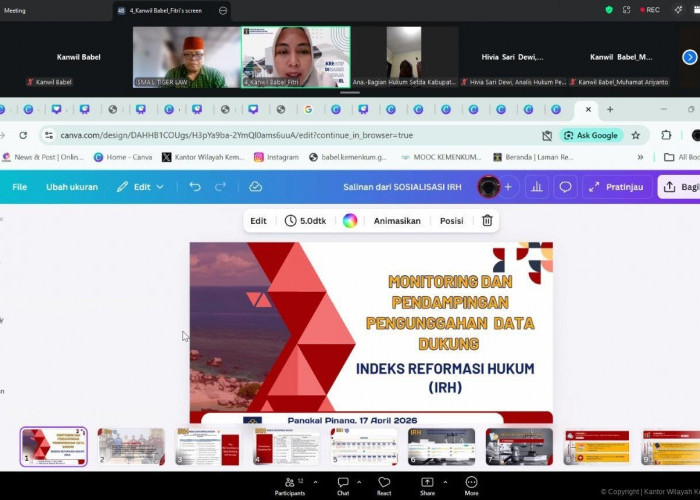
Task: Click the browser address bar URL
Action: 237,135
